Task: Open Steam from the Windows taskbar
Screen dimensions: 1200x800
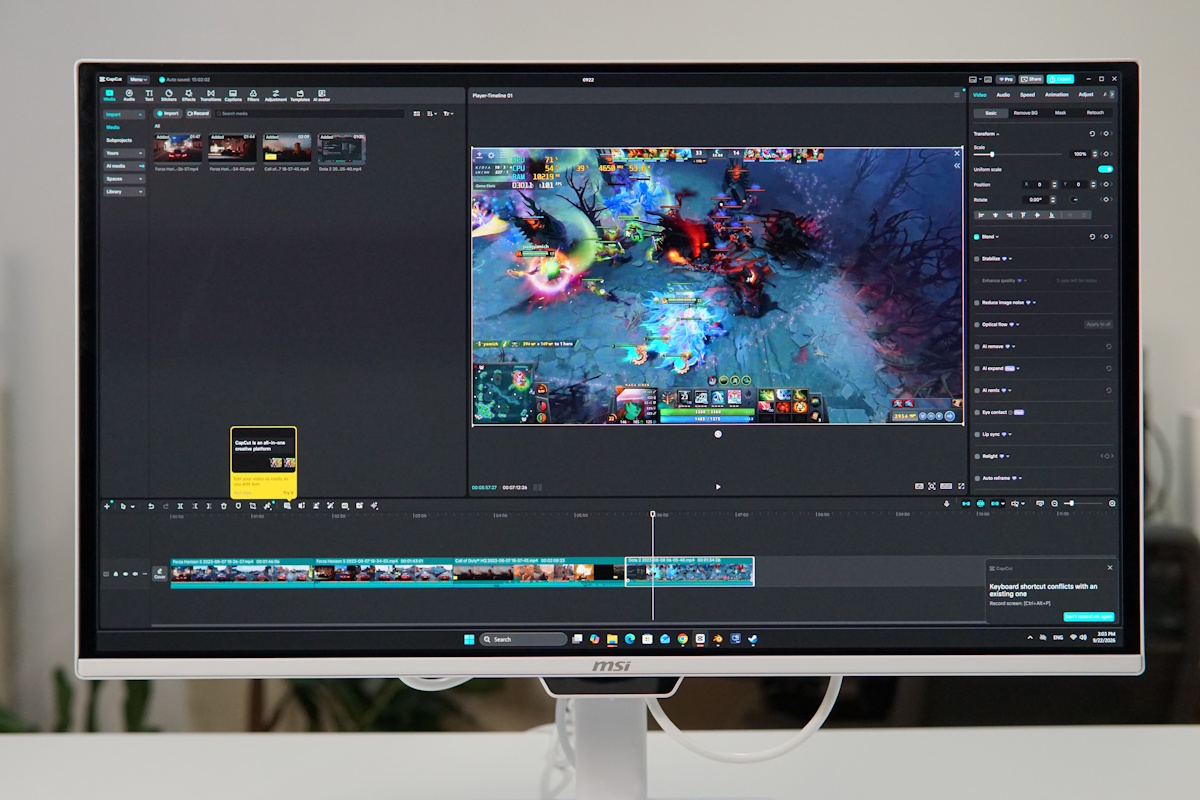Action: click(x=752, y=639)
